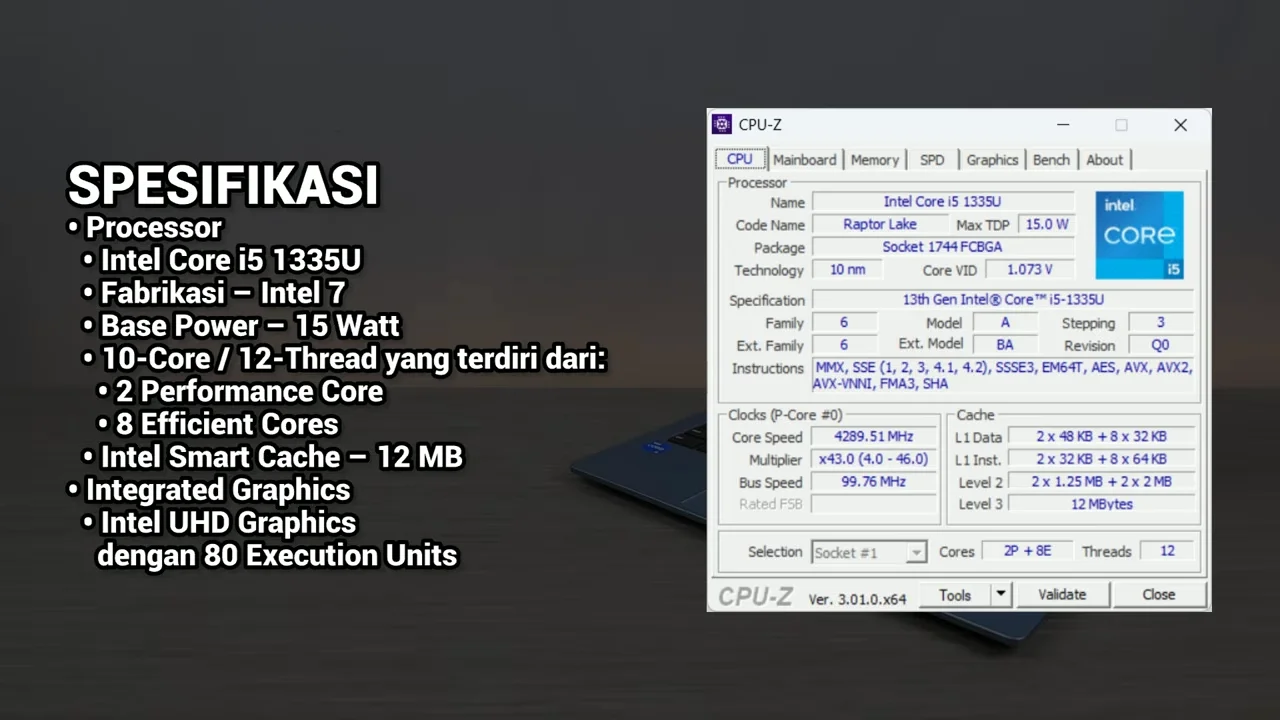The image size is (1280, 720).
Task: Click the Max TDP value 15.0 W
Action: click(x=1046, y=224)
